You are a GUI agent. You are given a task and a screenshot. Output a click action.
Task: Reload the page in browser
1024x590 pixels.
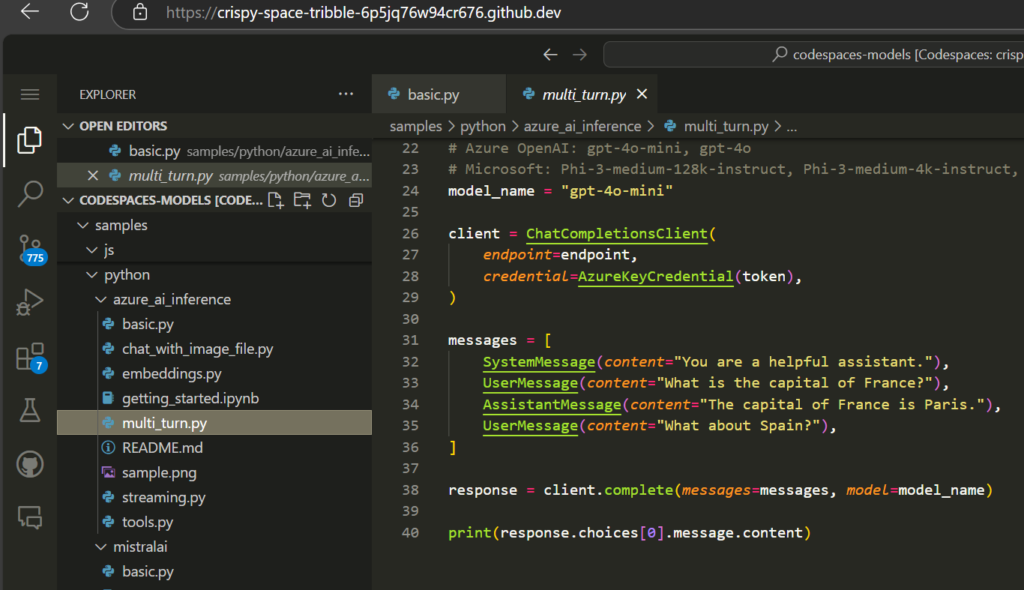(x=79, y=12)
